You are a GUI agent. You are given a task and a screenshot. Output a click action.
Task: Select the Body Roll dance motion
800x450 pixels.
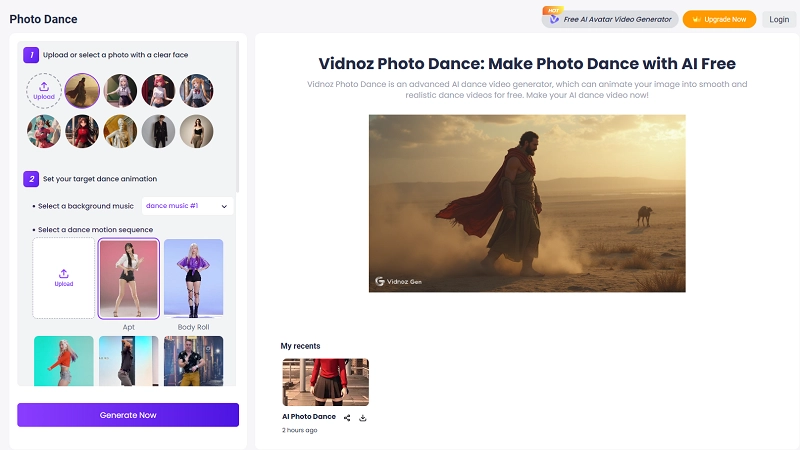pos(193,278)
